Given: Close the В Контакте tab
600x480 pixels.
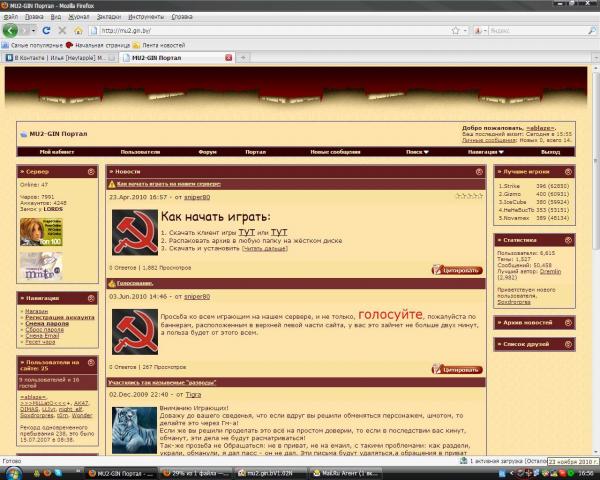Looking at the screenshot, I should click(112, 58).
